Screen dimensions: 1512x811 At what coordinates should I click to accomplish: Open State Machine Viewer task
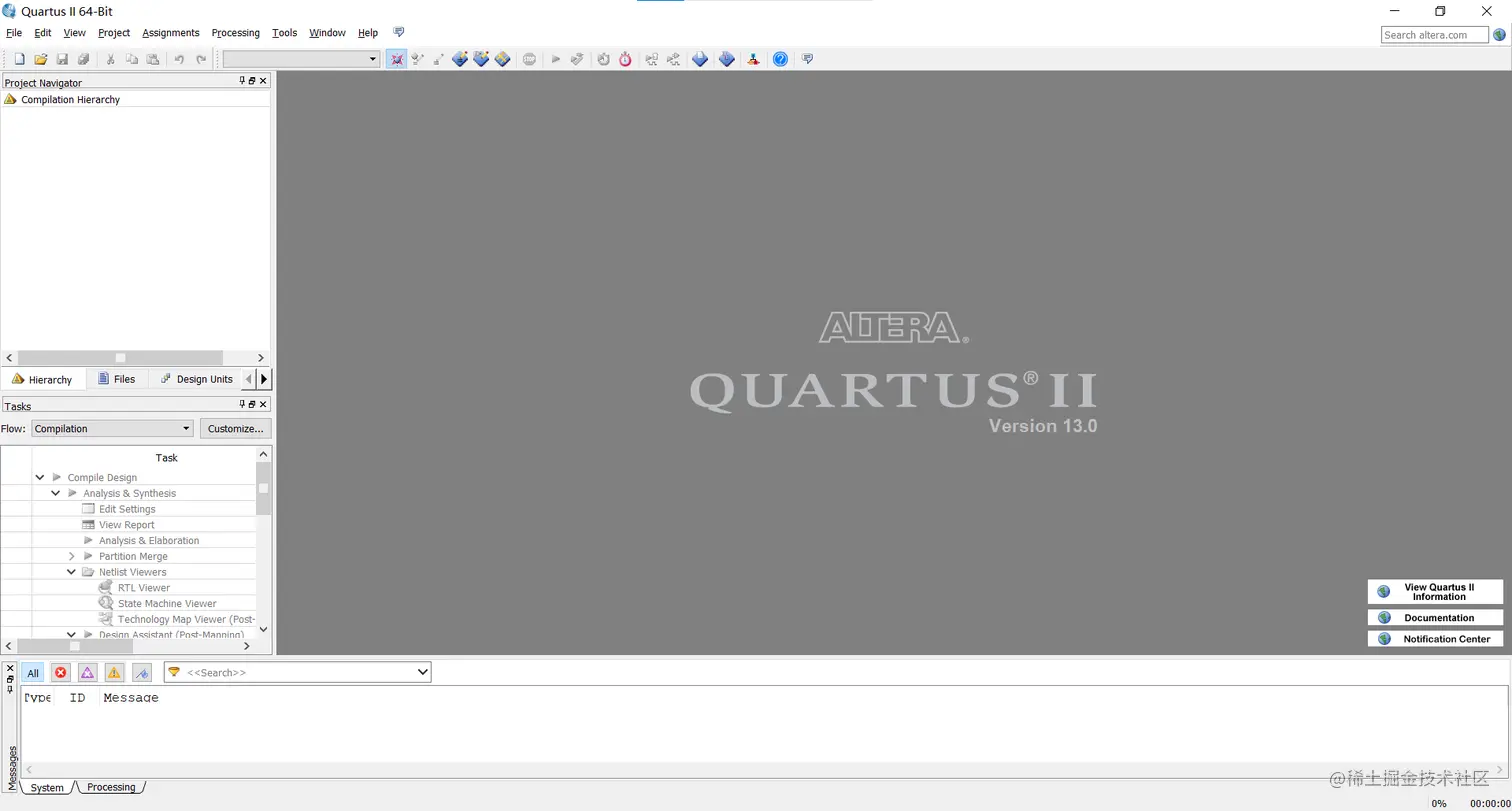(167, 604)
